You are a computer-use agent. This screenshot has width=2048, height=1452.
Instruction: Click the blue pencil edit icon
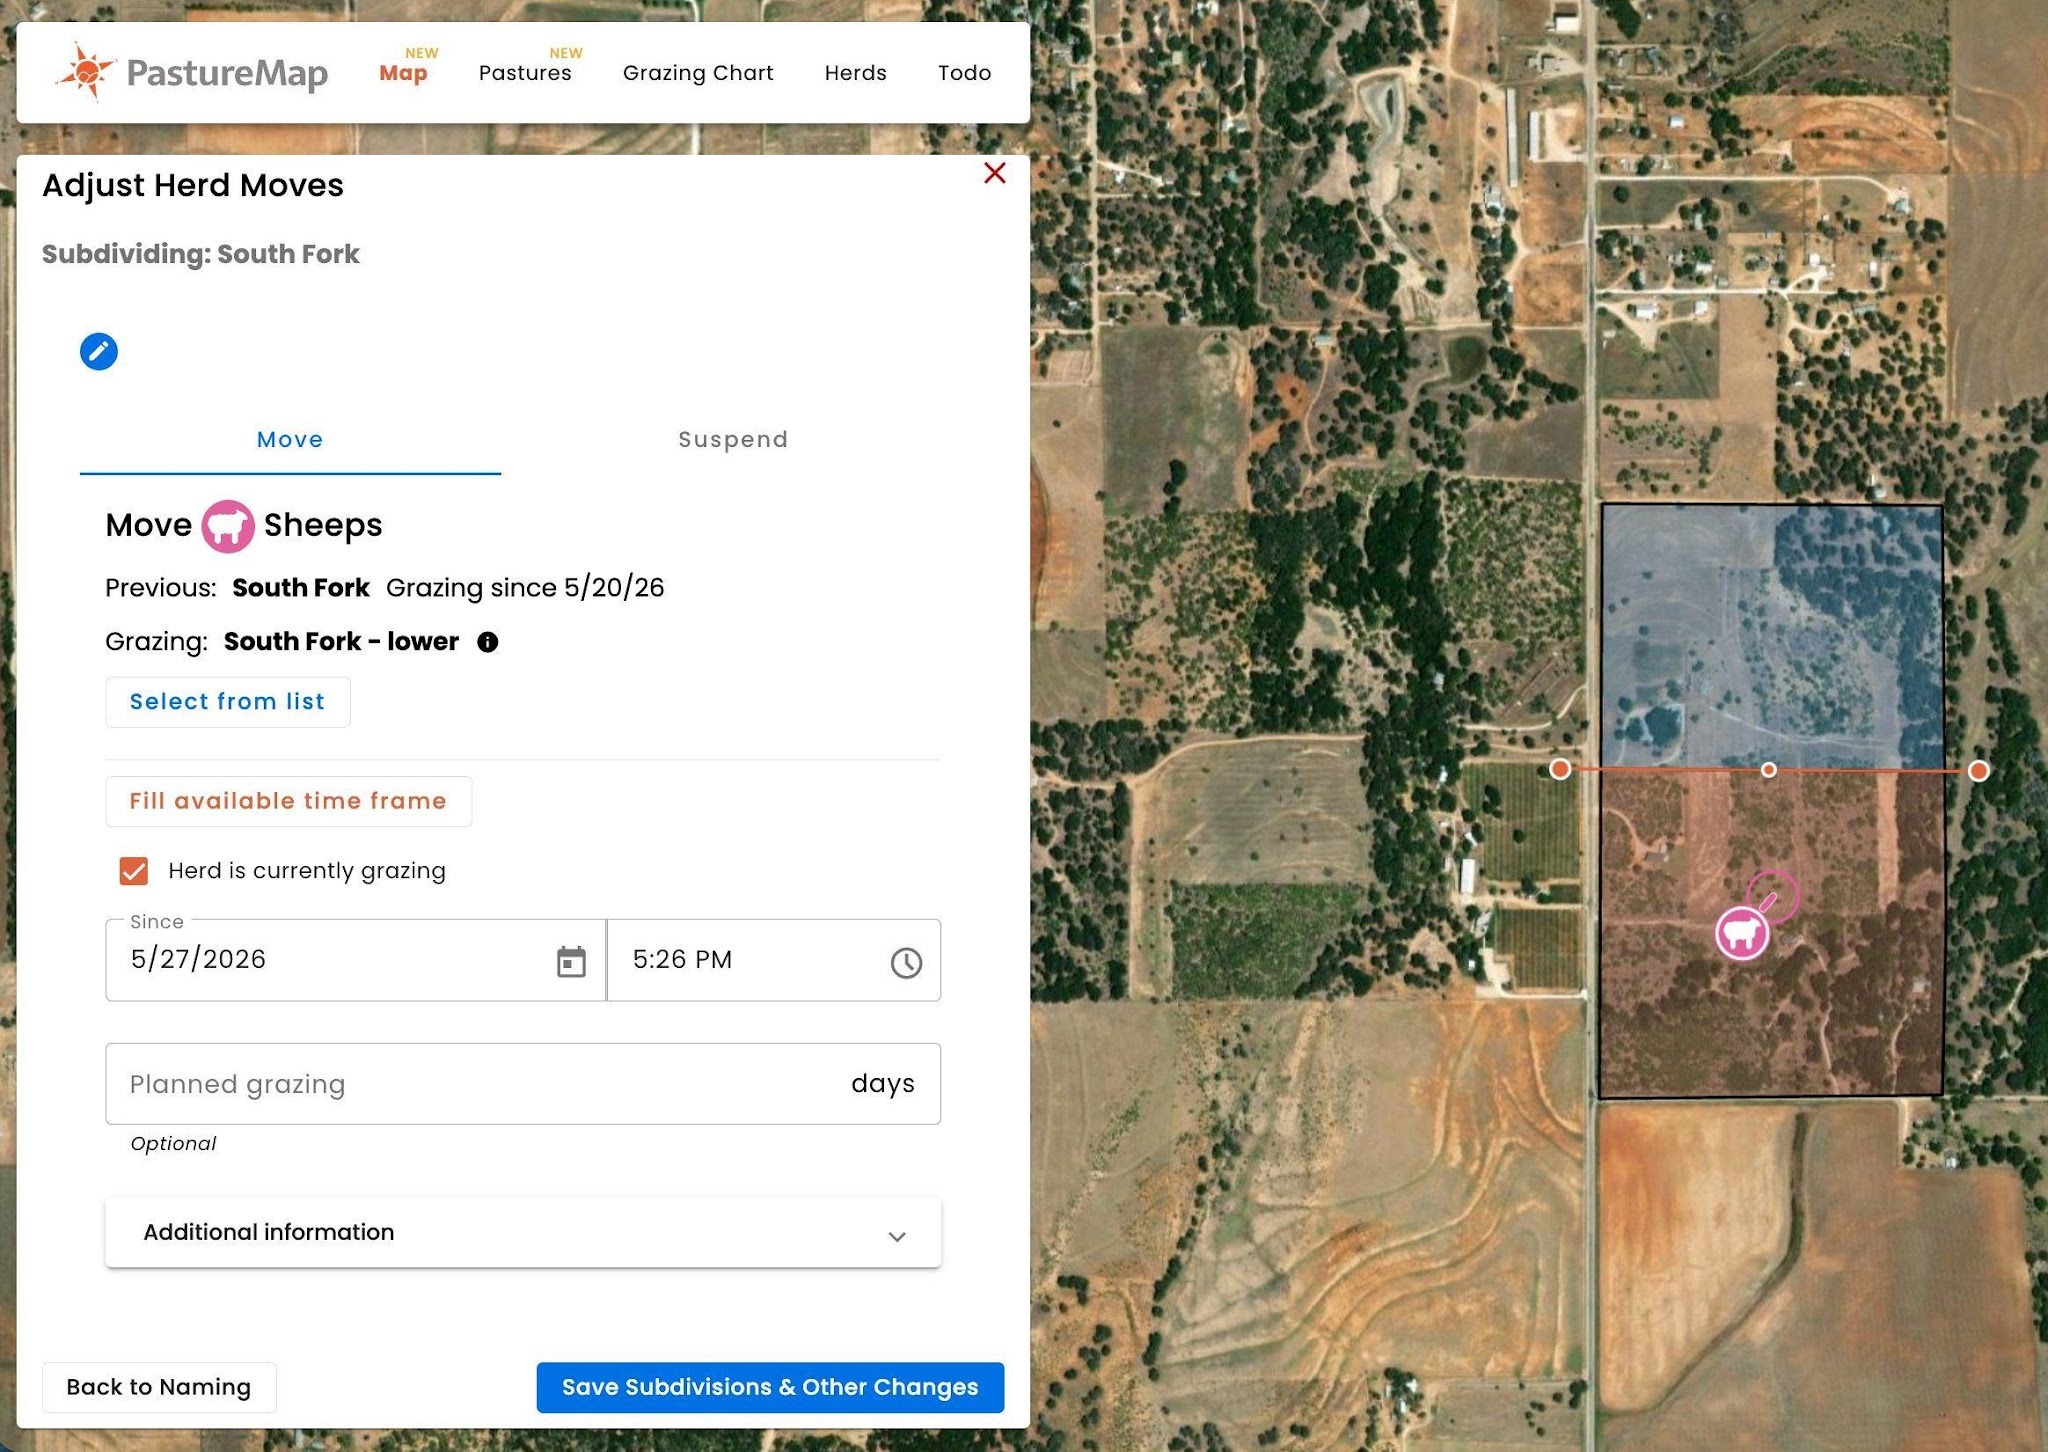(99, 351)
